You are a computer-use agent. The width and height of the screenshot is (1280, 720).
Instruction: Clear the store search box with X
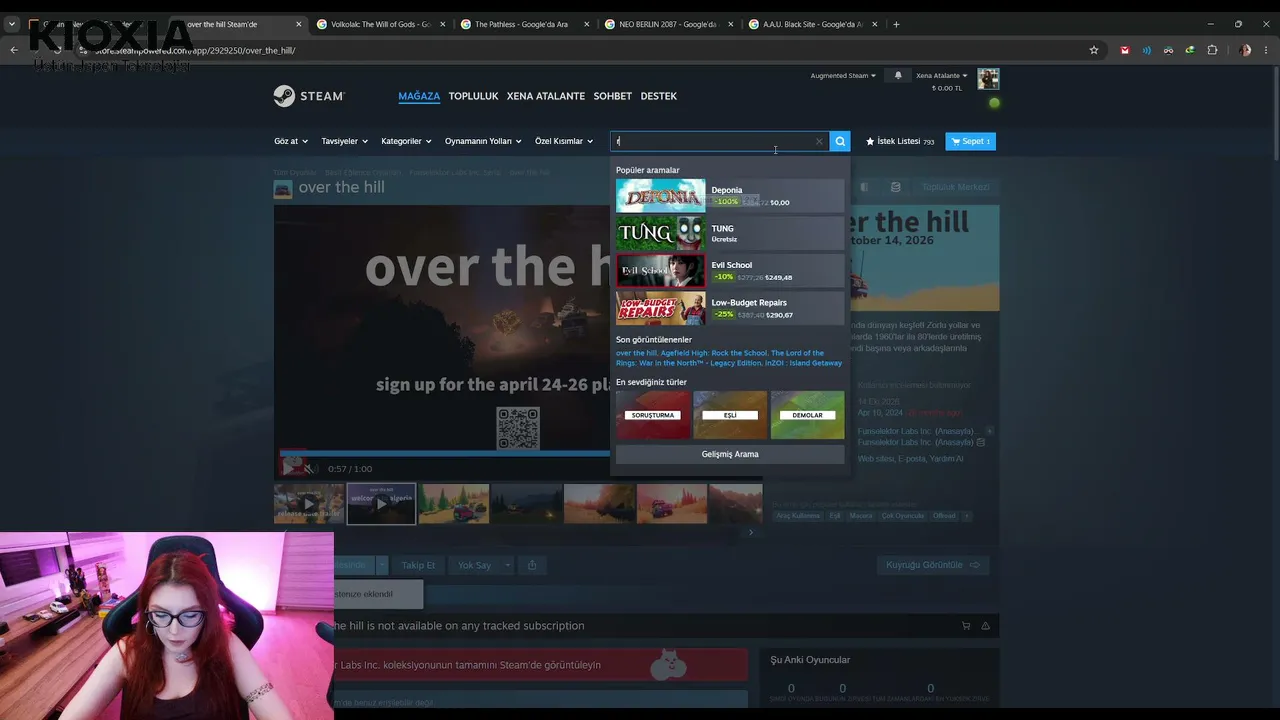pos(819,142)
